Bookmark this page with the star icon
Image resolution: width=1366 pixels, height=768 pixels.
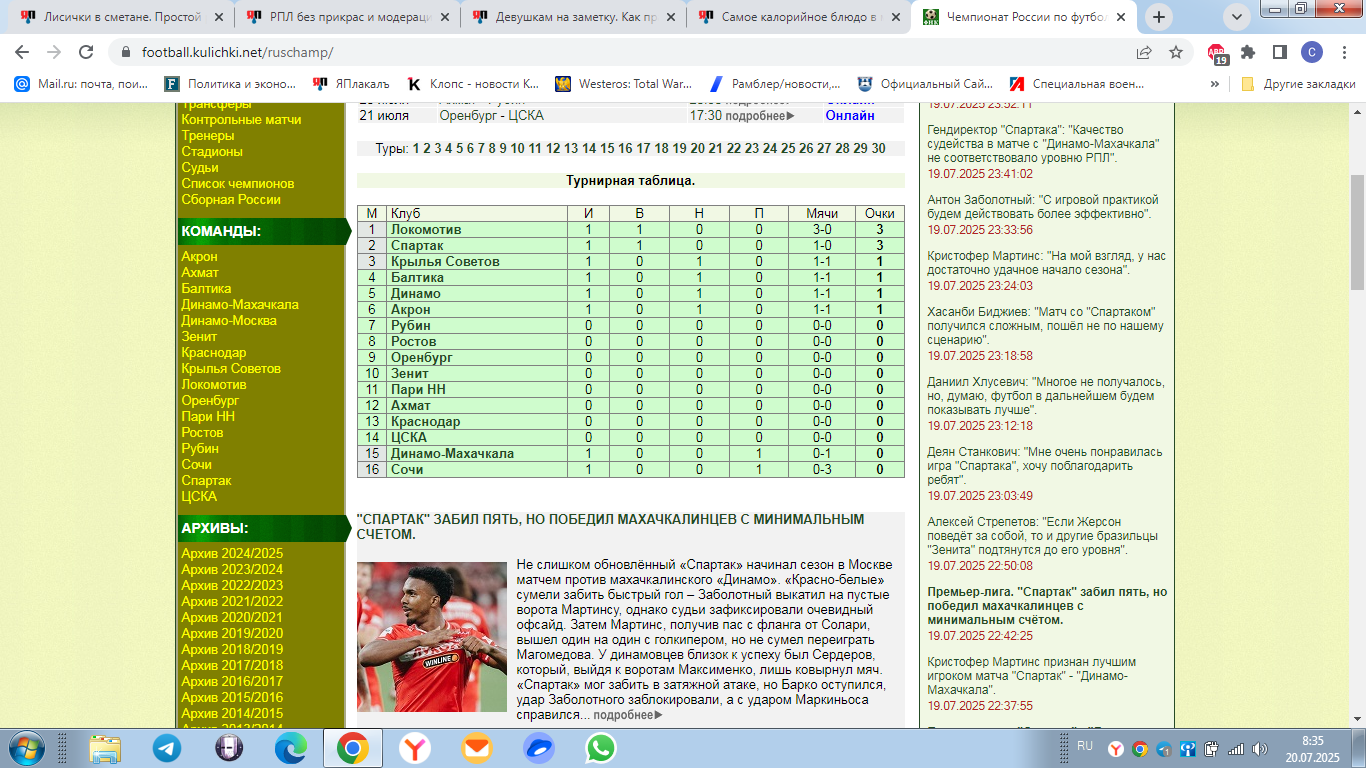tap(1176, 52)
